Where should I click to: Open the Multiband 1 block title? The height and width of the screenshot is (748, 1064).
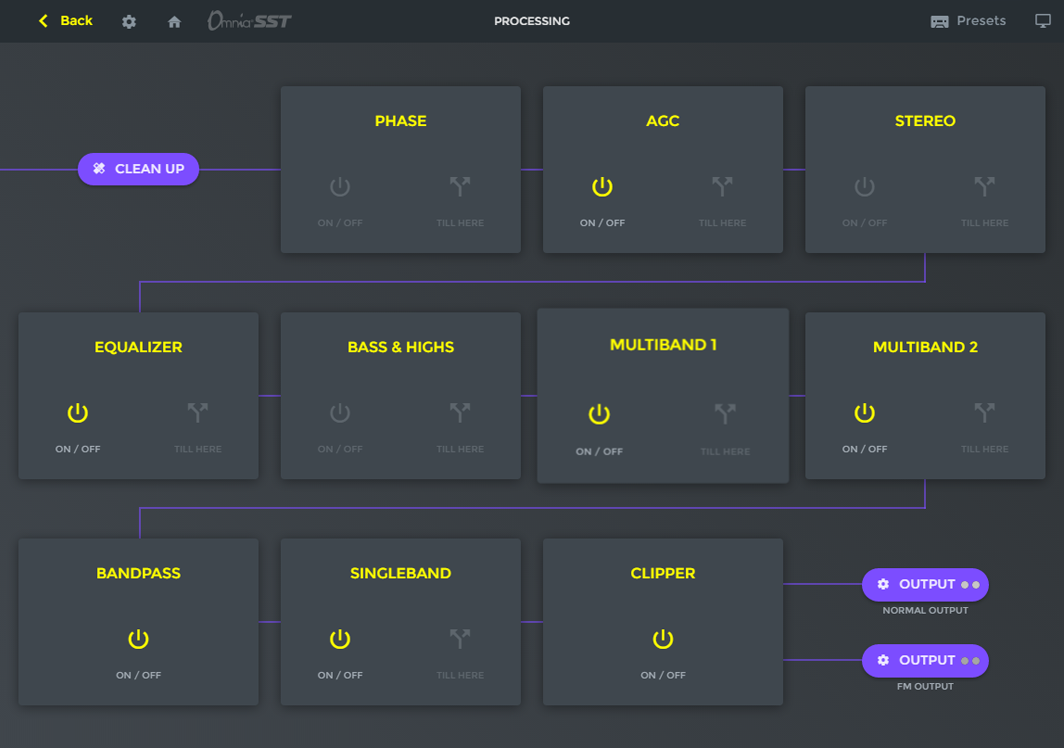tap(663, 345)
